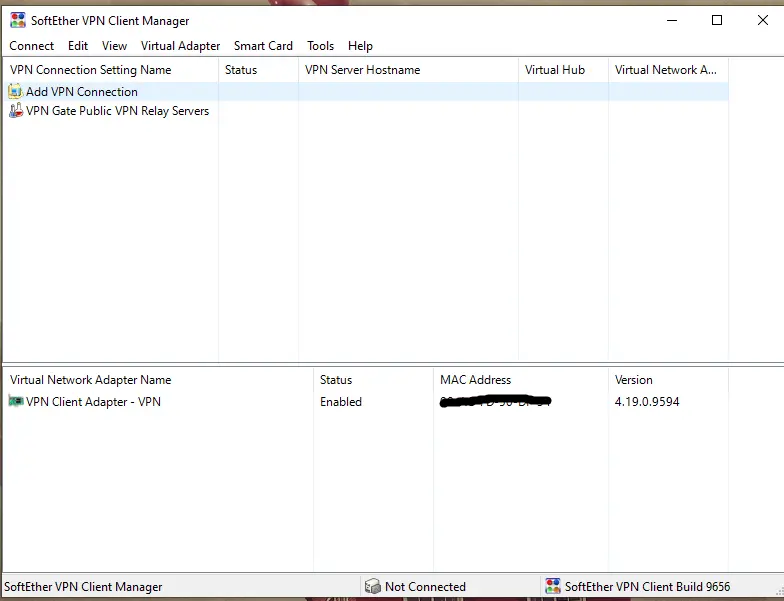Sort by connection Status column header

258,70
